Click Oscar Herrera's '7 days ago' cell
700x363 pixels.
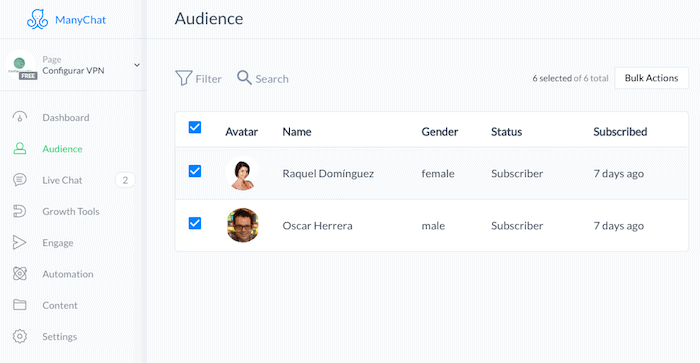point(618,226)
